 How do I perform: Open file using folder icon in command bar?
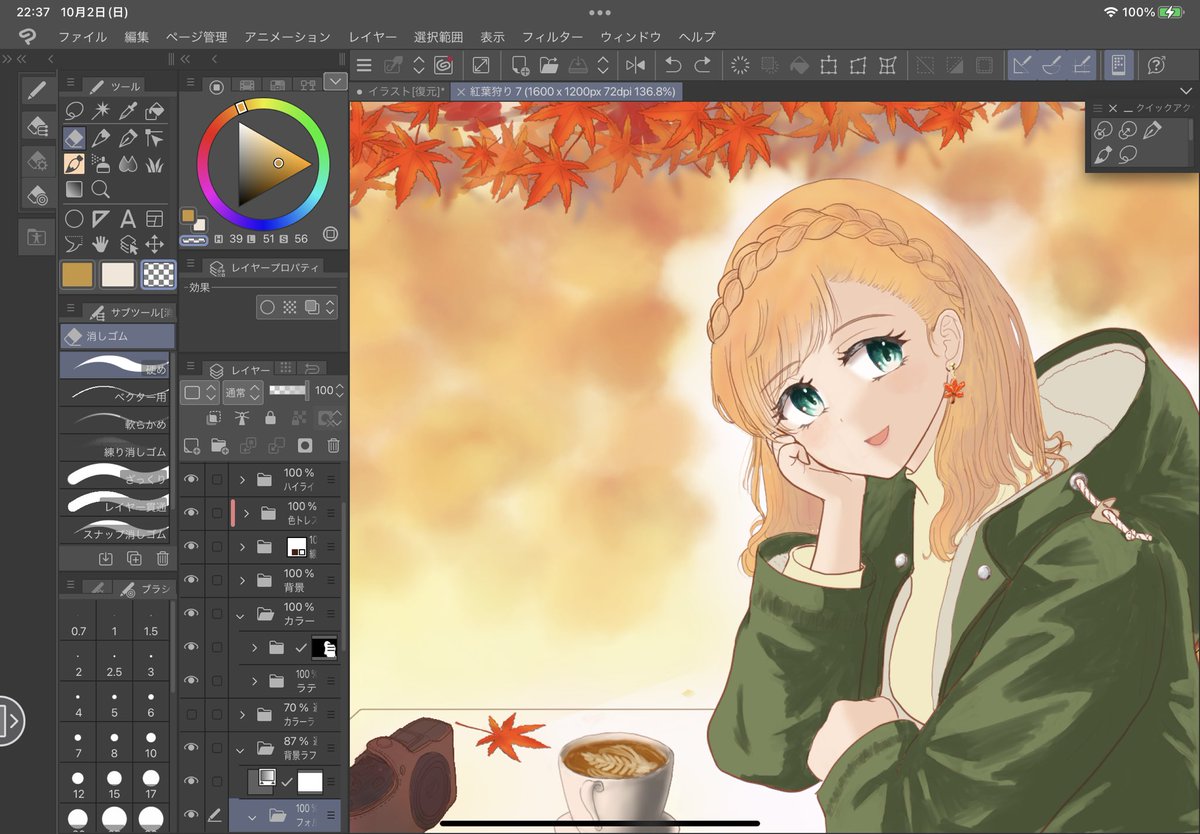click(x=549, y=65)
